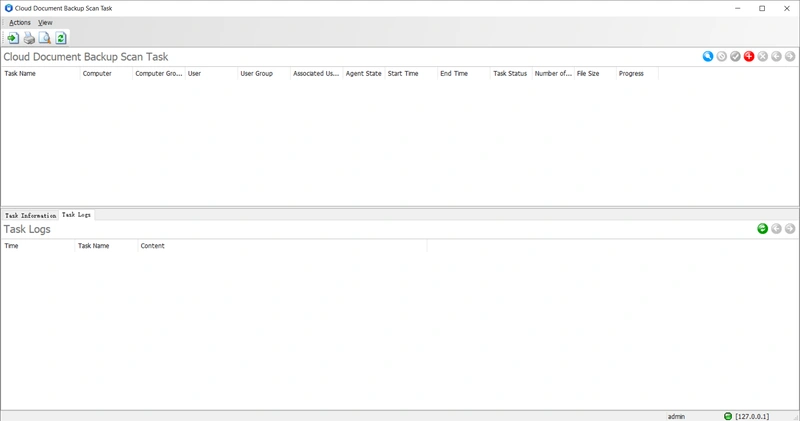Viewport: 800px width, 421px height.
Task: Click previous page arrow in Task Logs header
Action: (776, 229)
